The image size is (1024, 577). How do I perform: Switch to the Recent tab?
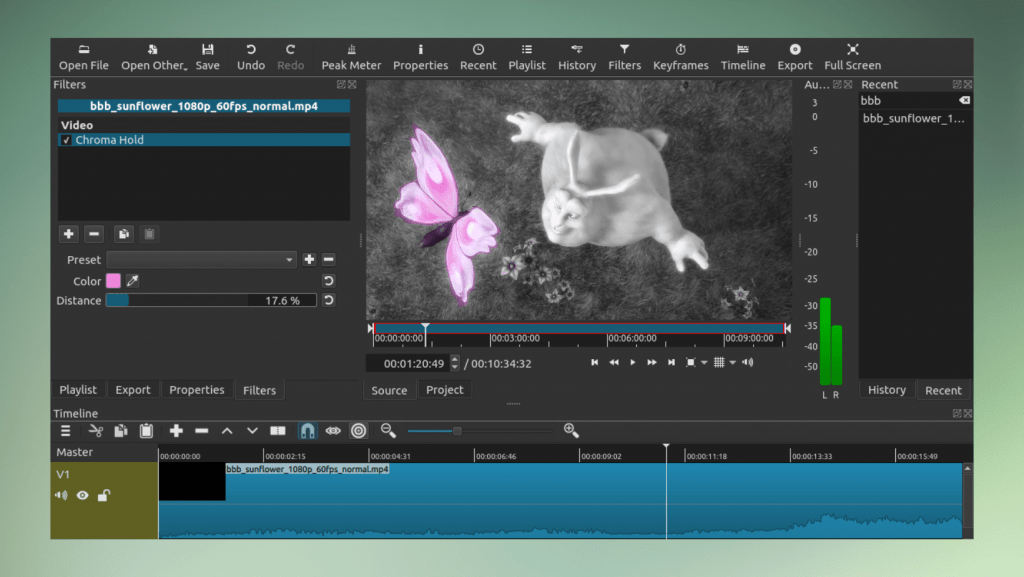[x=943, y=390]
